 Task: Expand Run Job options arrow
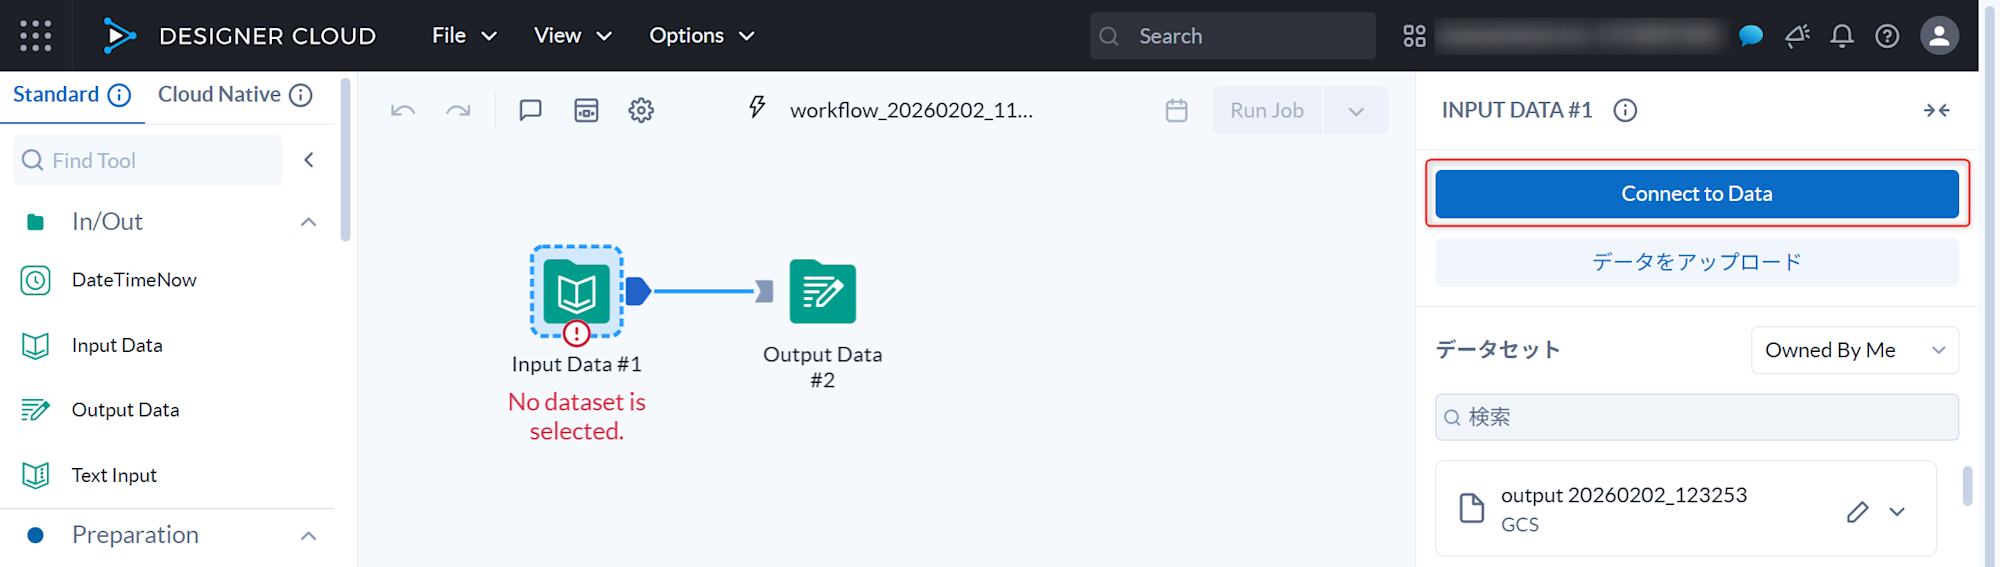point(1356,110)
